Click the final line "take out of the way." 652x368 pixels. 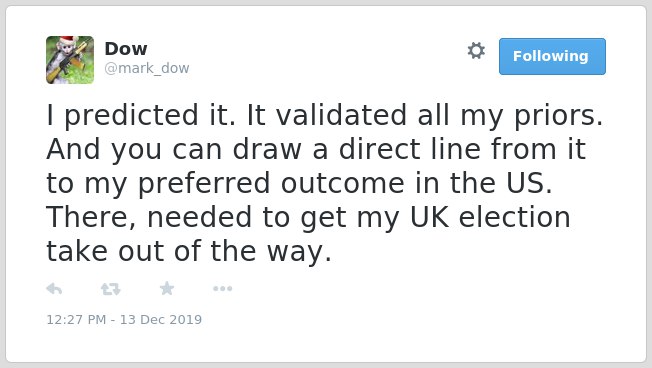pos(189,252)
